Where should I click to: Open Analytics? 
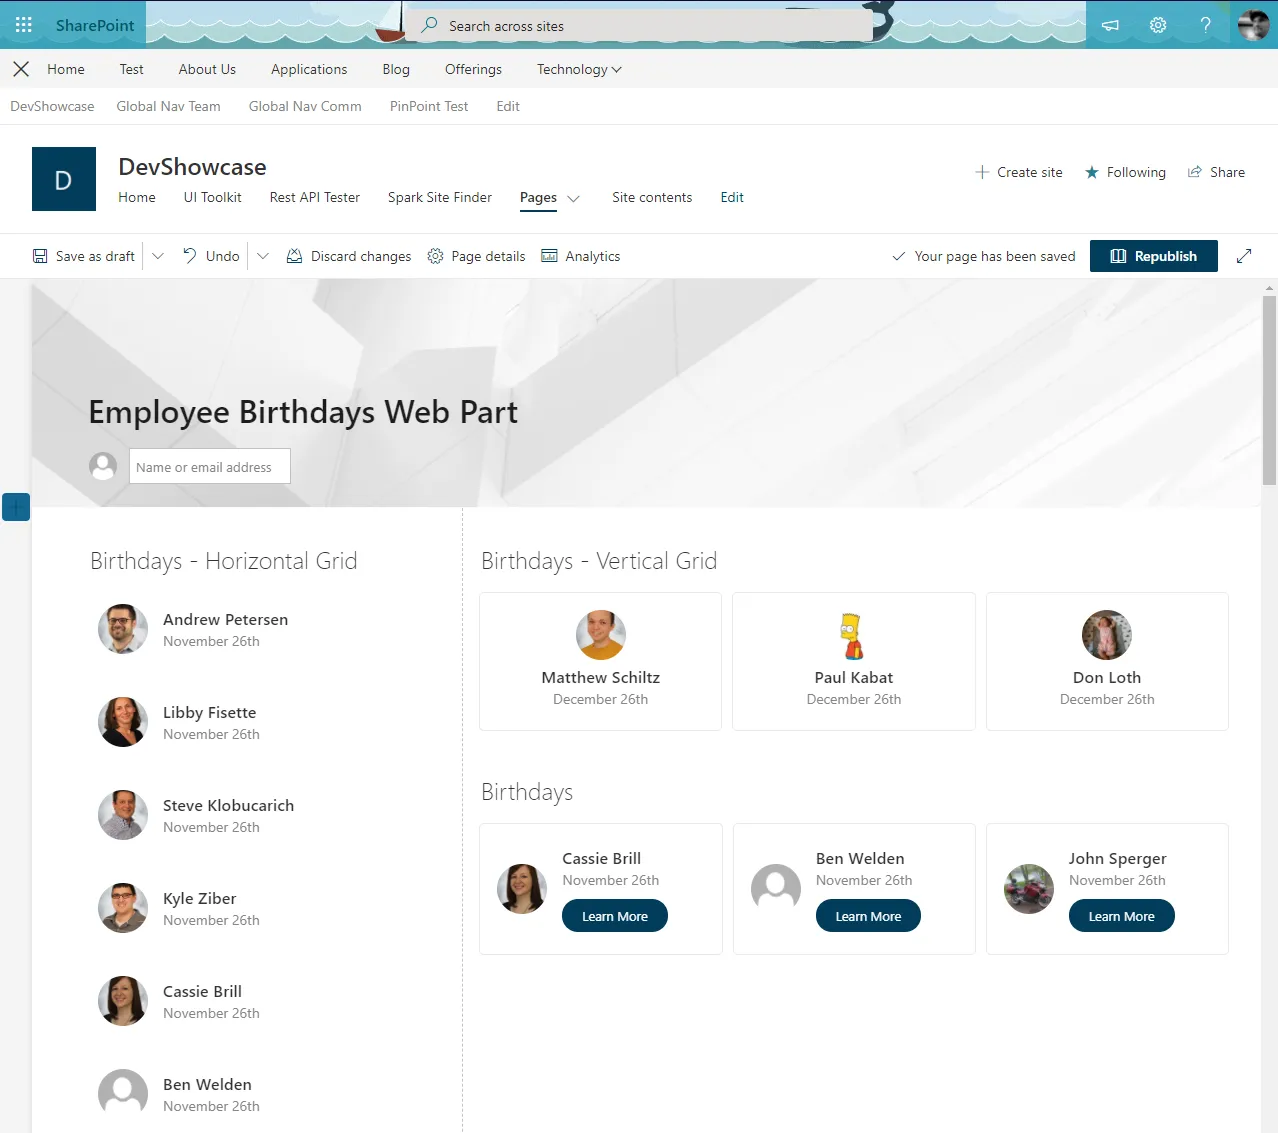point(581,256)
